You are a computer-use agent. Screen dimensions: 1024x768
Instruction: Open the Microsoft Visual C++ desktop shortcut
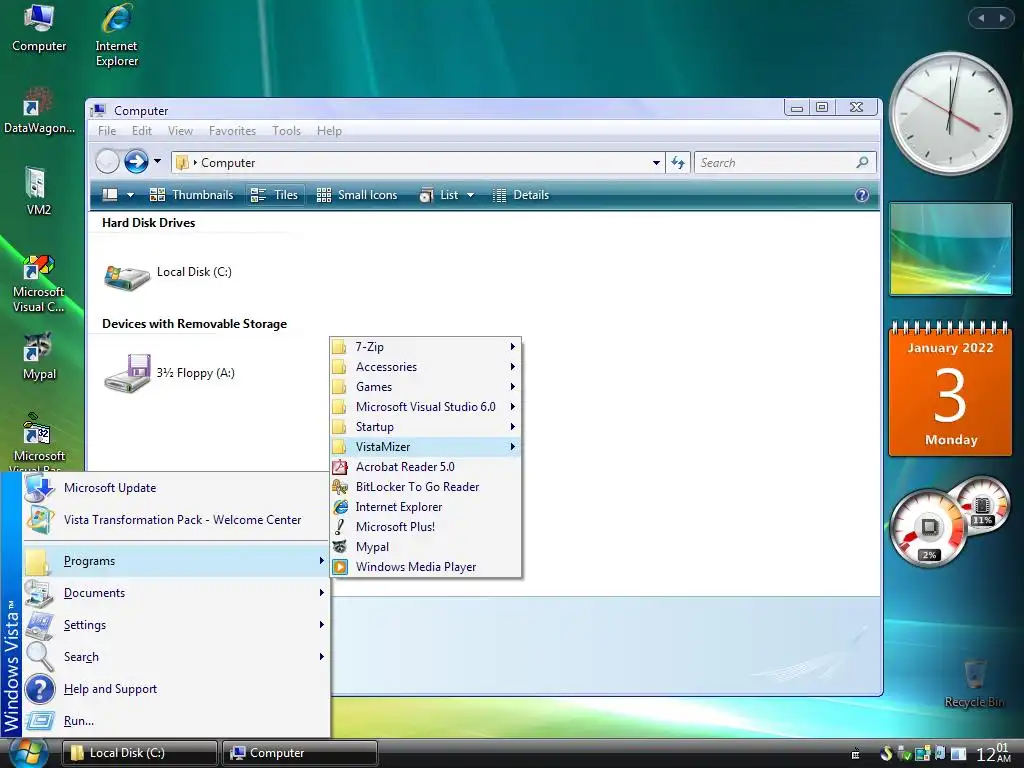click(x=39, y=283)
